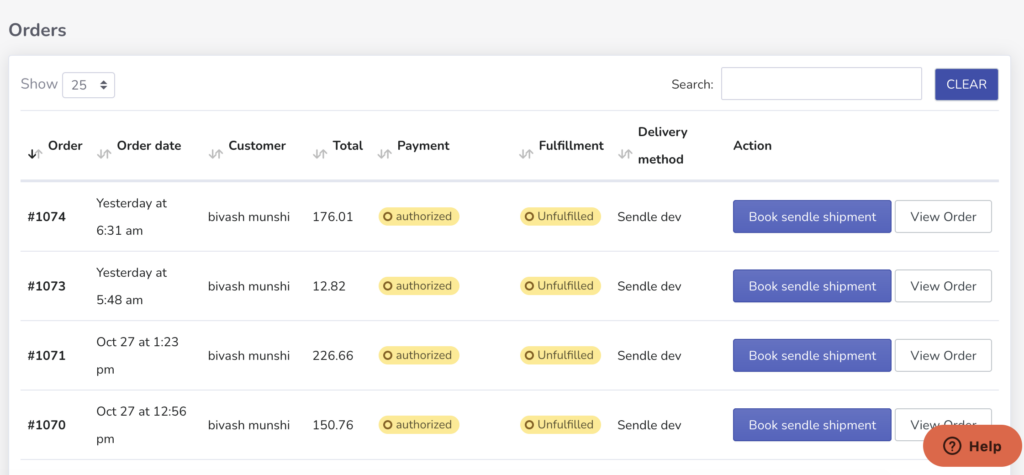Book sendle shipment for order #1070
Viewport: 1024px width, 475px height.
click(811, 425)
